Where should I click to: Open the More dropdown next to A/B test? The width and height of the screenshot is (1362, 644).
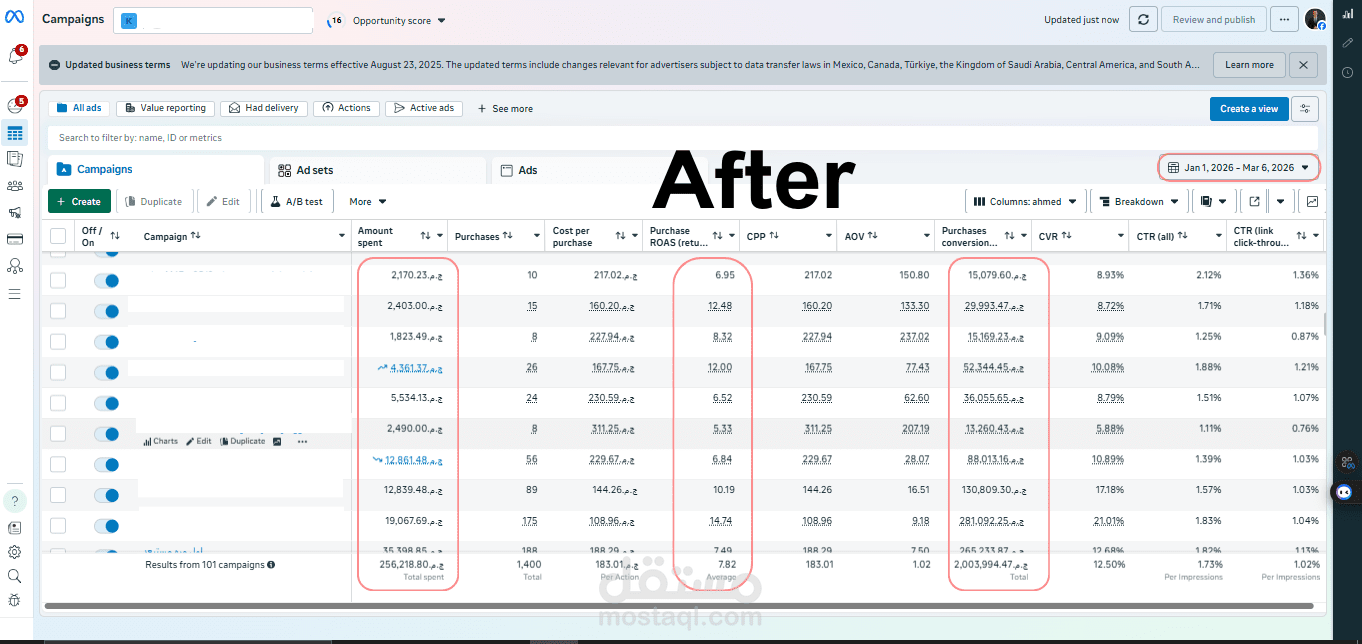(x=367, y=202)
